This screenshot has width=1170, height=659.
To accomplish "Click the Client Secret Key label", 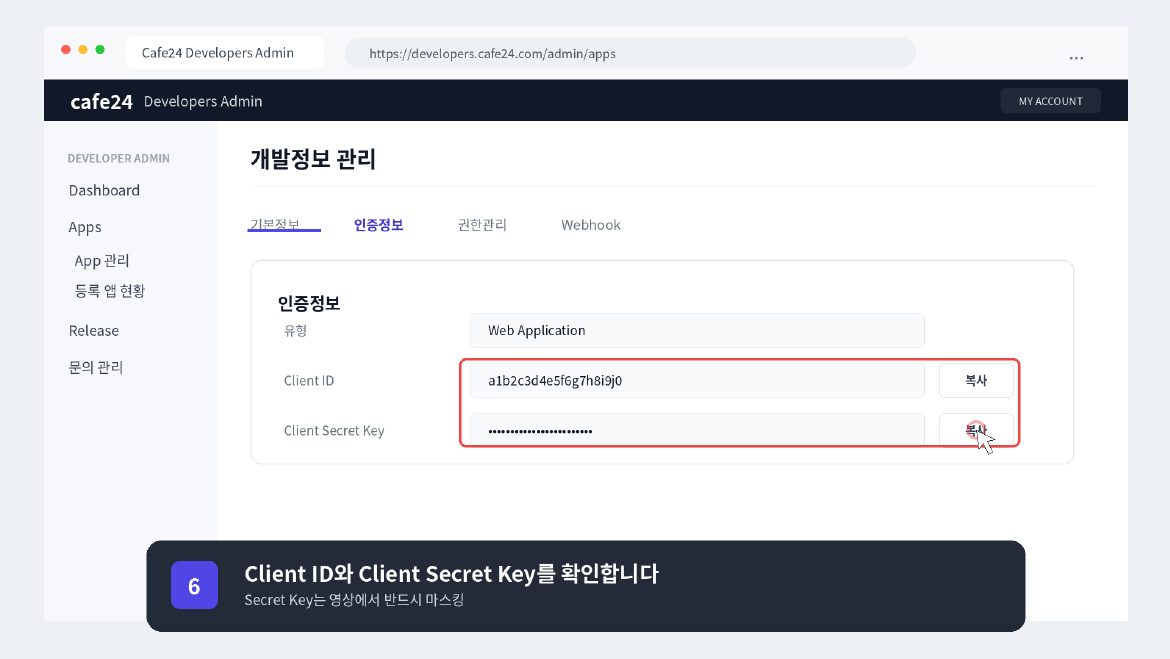I will click(334, 431).
